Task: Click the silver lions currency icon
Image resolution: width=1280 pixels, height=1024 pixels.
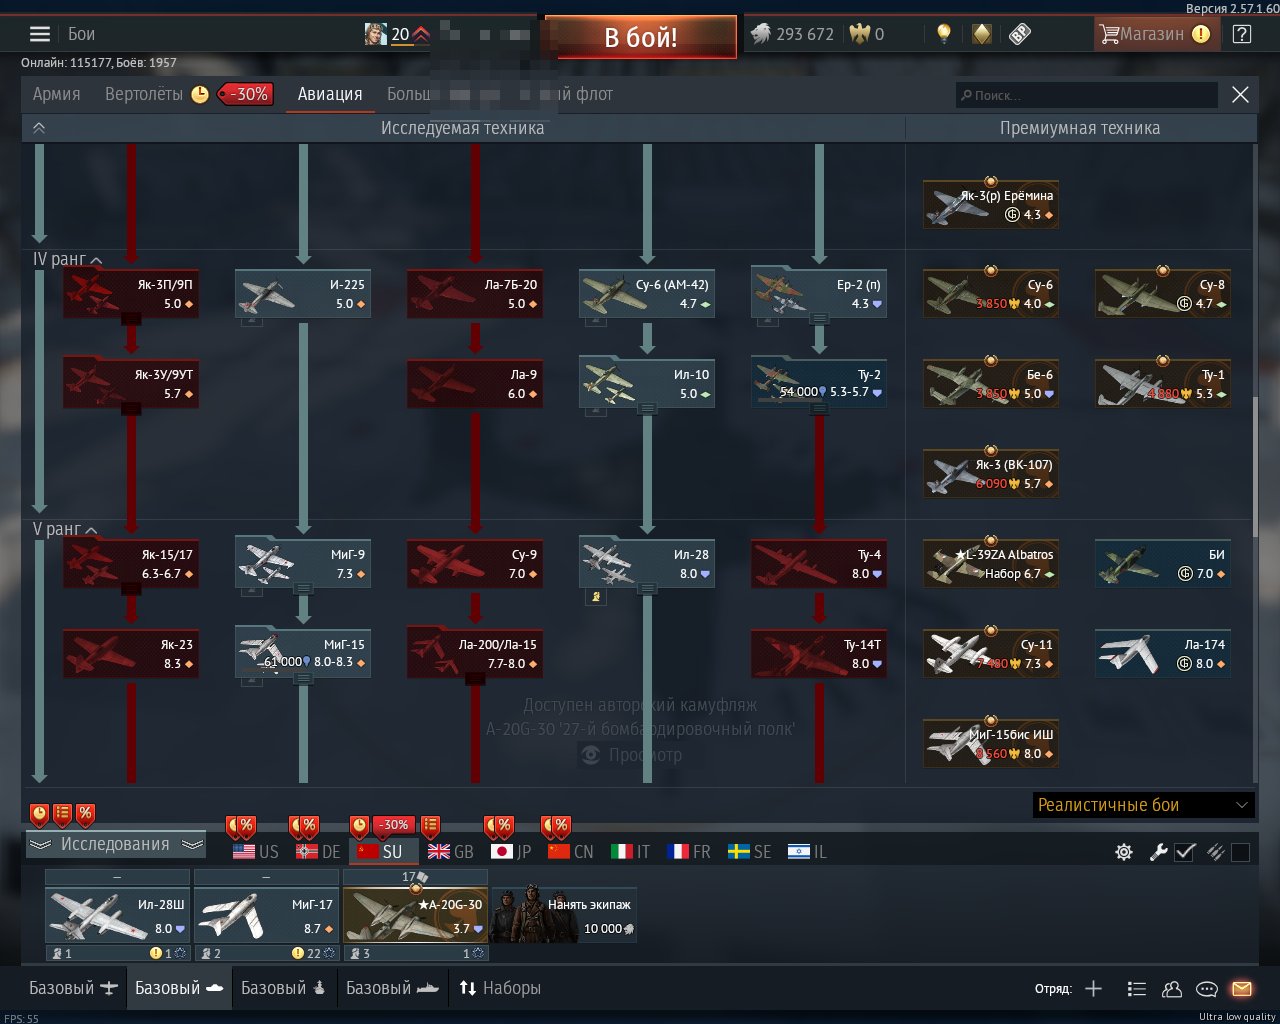Action: (761, 34)
